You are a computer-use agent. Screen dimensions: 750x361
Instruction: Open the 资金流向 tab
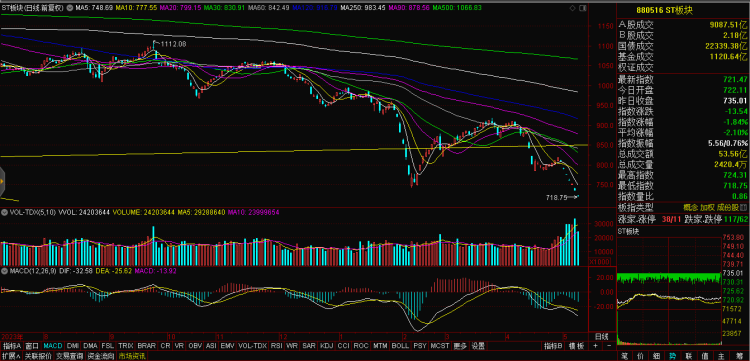(100, 356)
